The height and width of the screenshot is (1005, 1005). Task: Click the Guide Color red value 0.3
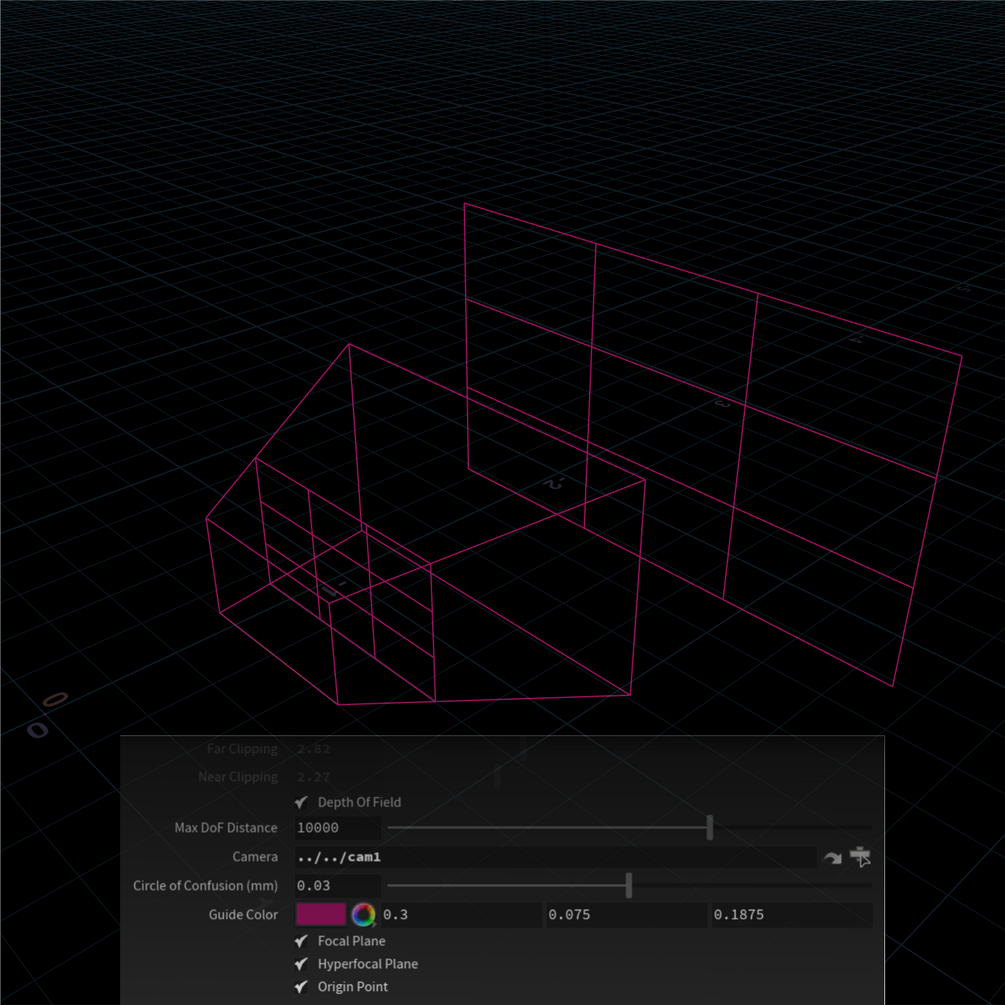pyautogui.click(x=461, y=915)
